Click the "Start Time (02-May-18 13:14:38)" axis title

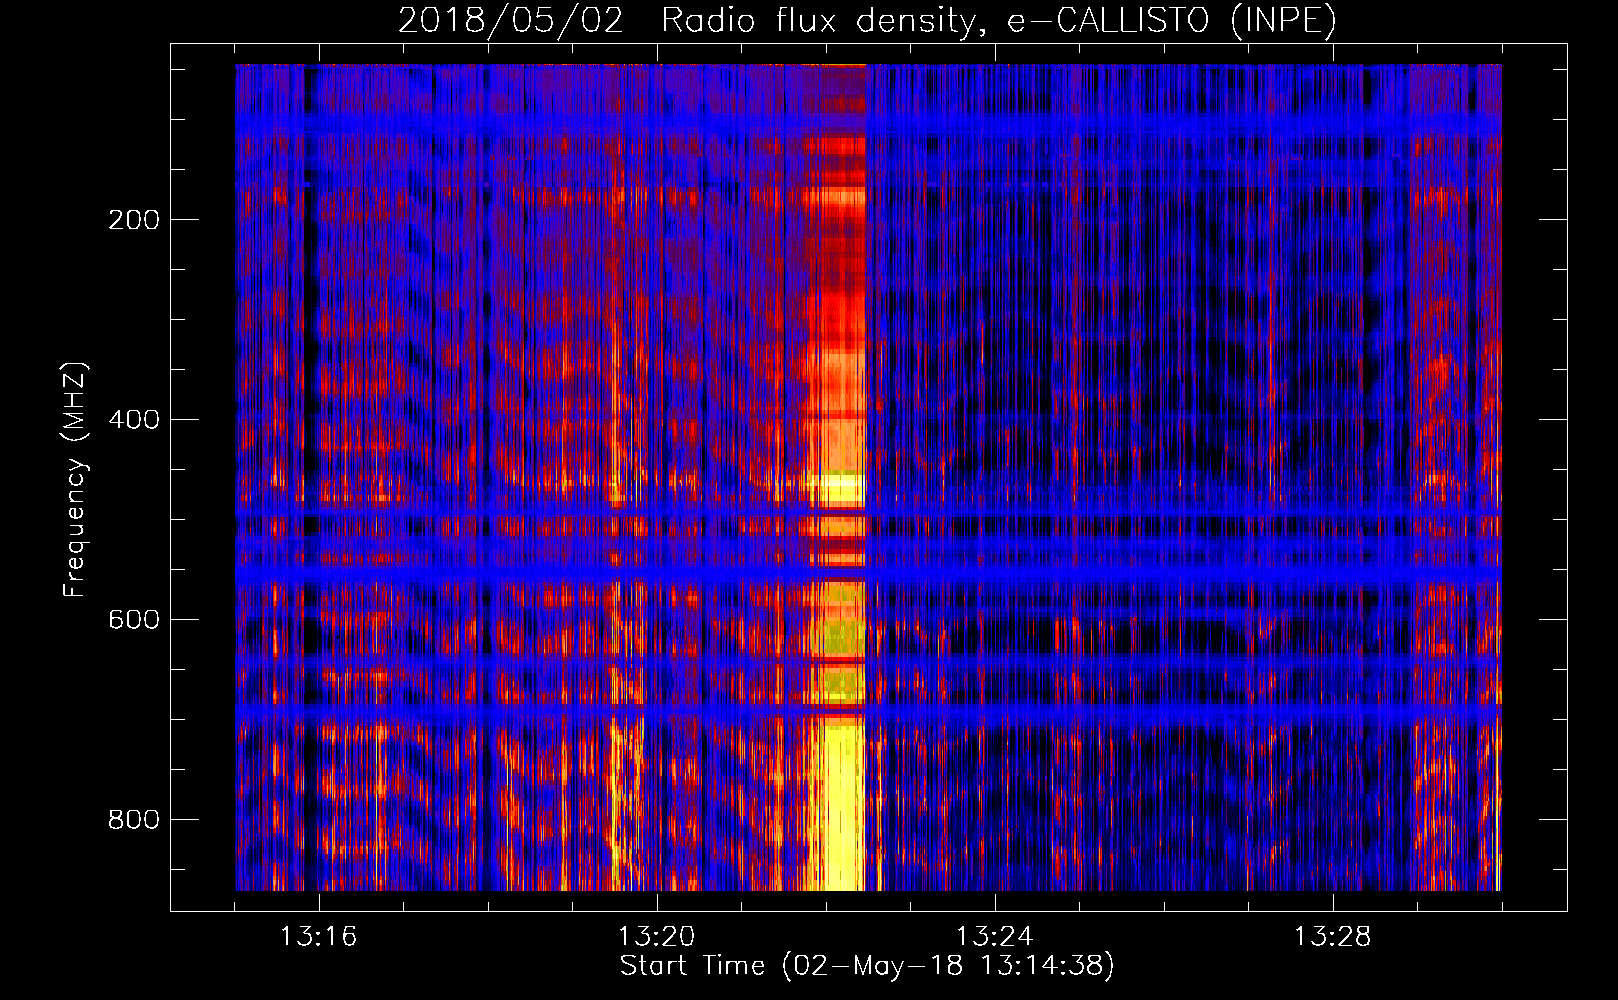(867, 966)
